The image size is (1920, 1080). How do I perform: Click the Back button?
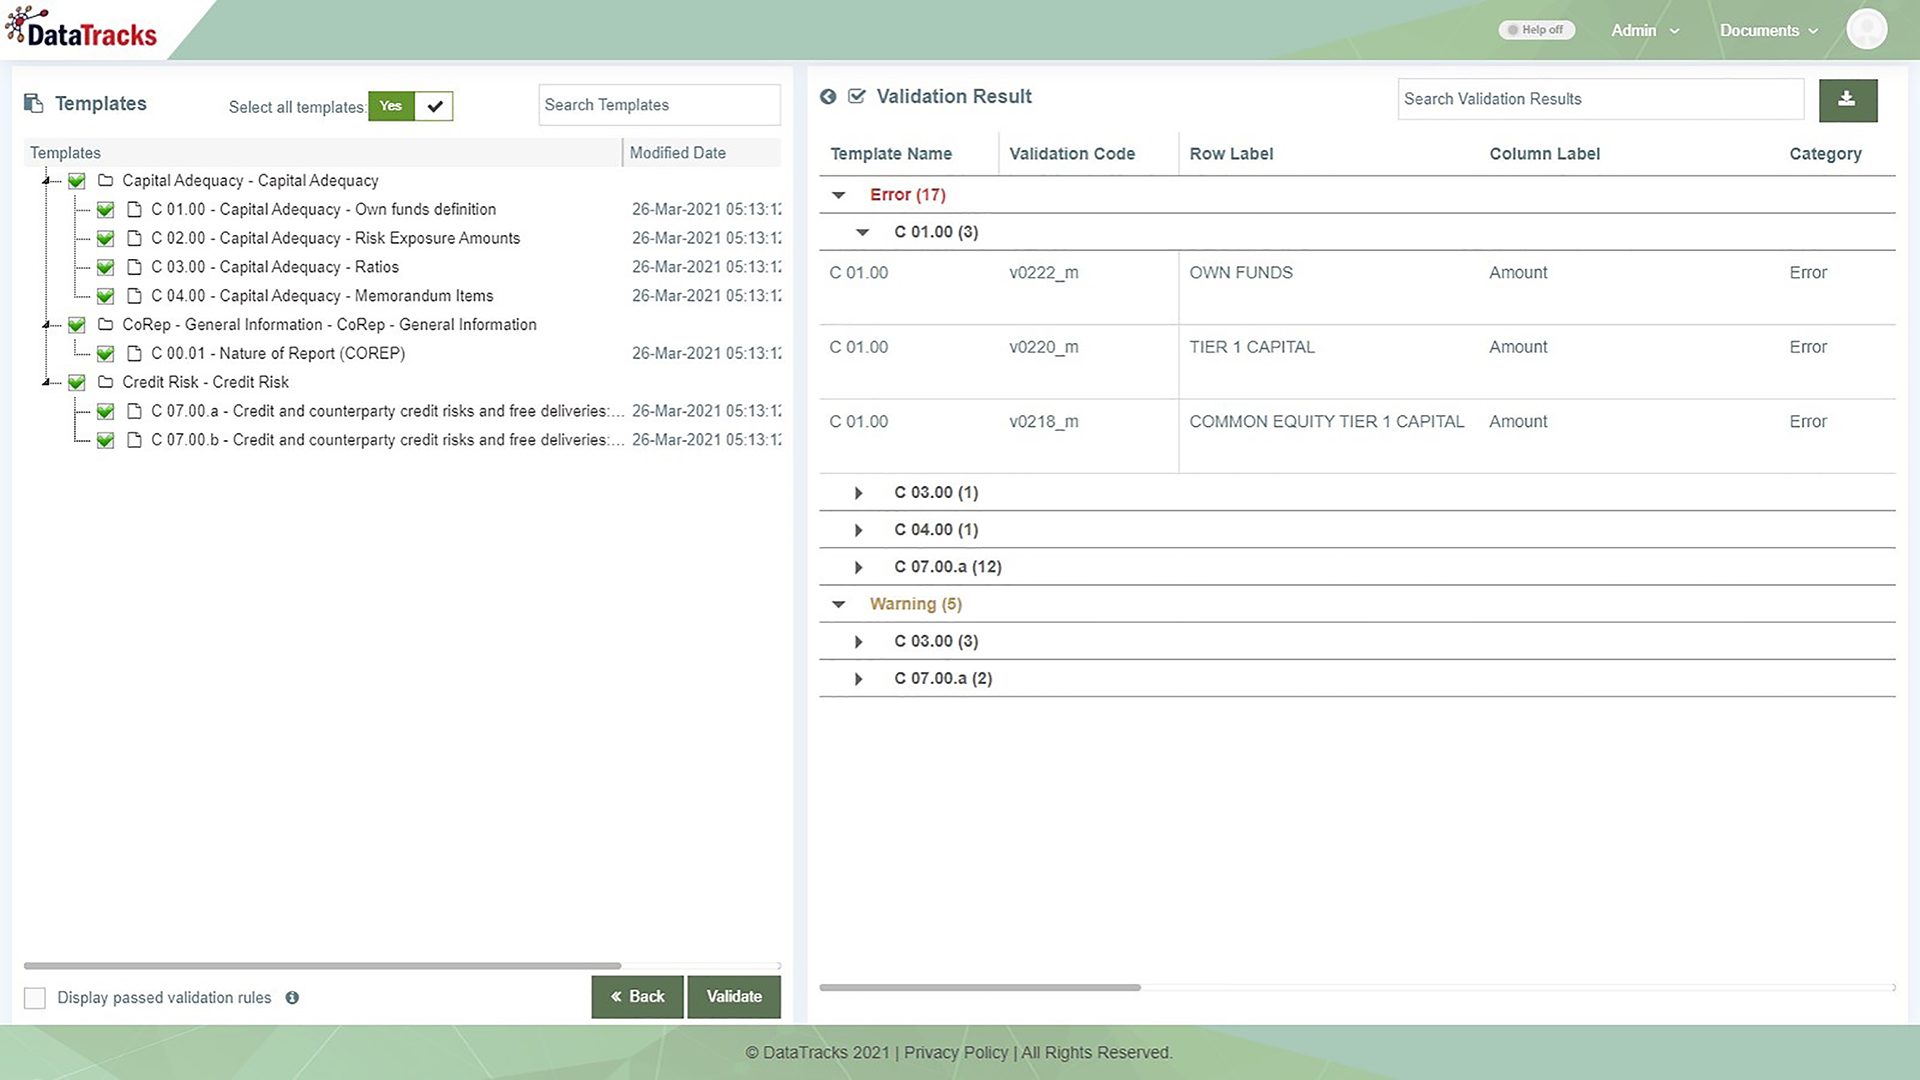(637, 997)
